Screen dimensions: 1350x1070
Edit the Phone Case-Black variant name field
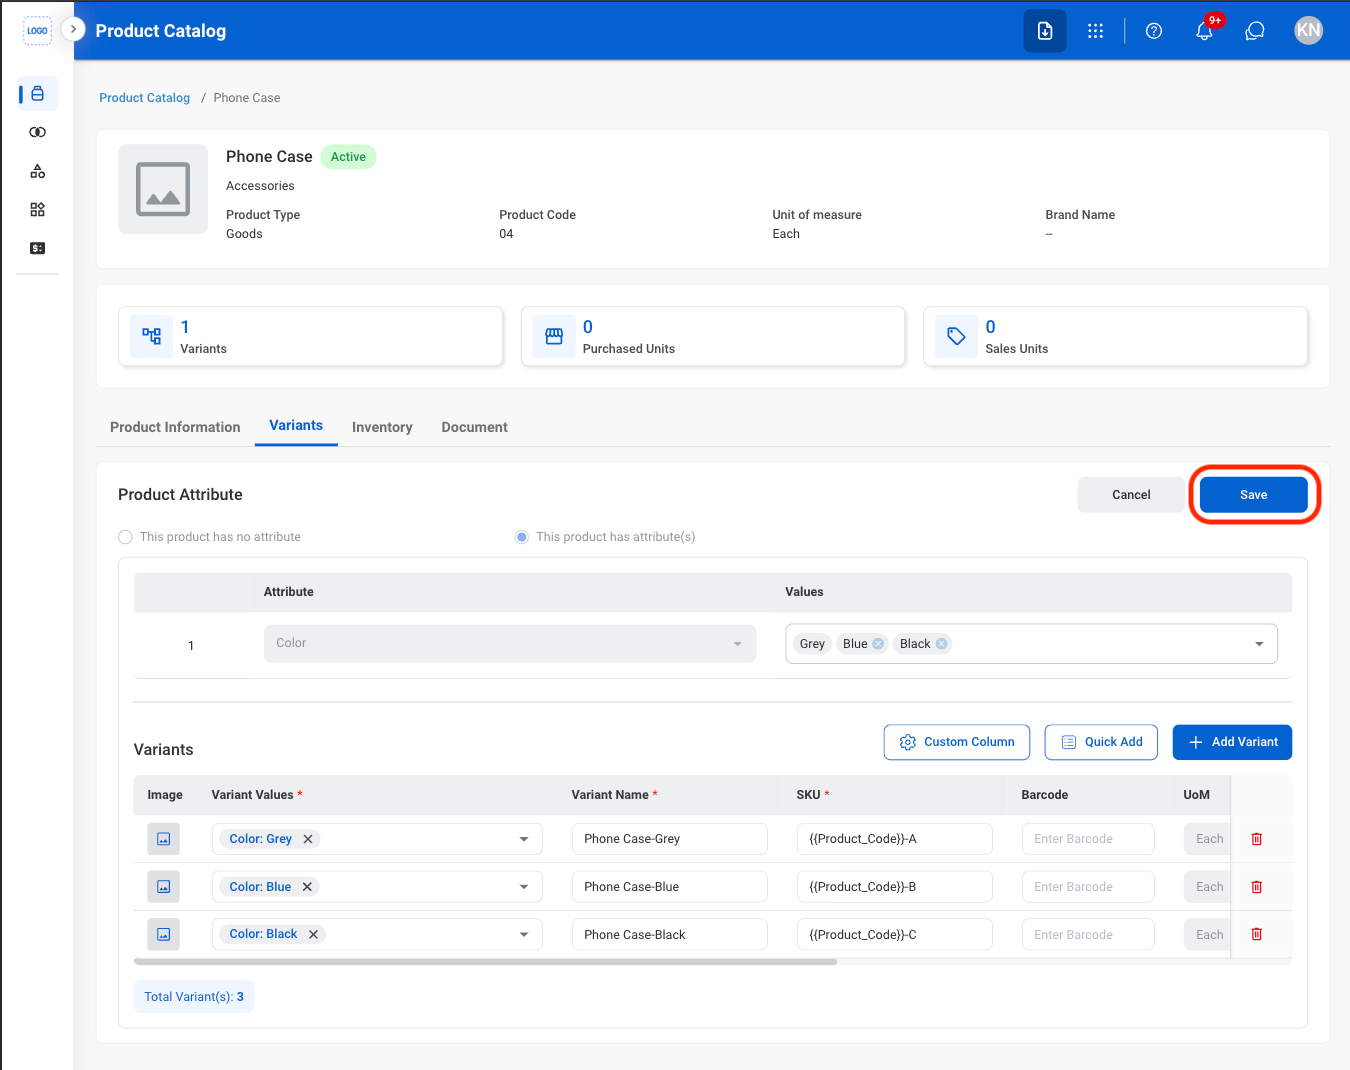(x=670, y=935)
